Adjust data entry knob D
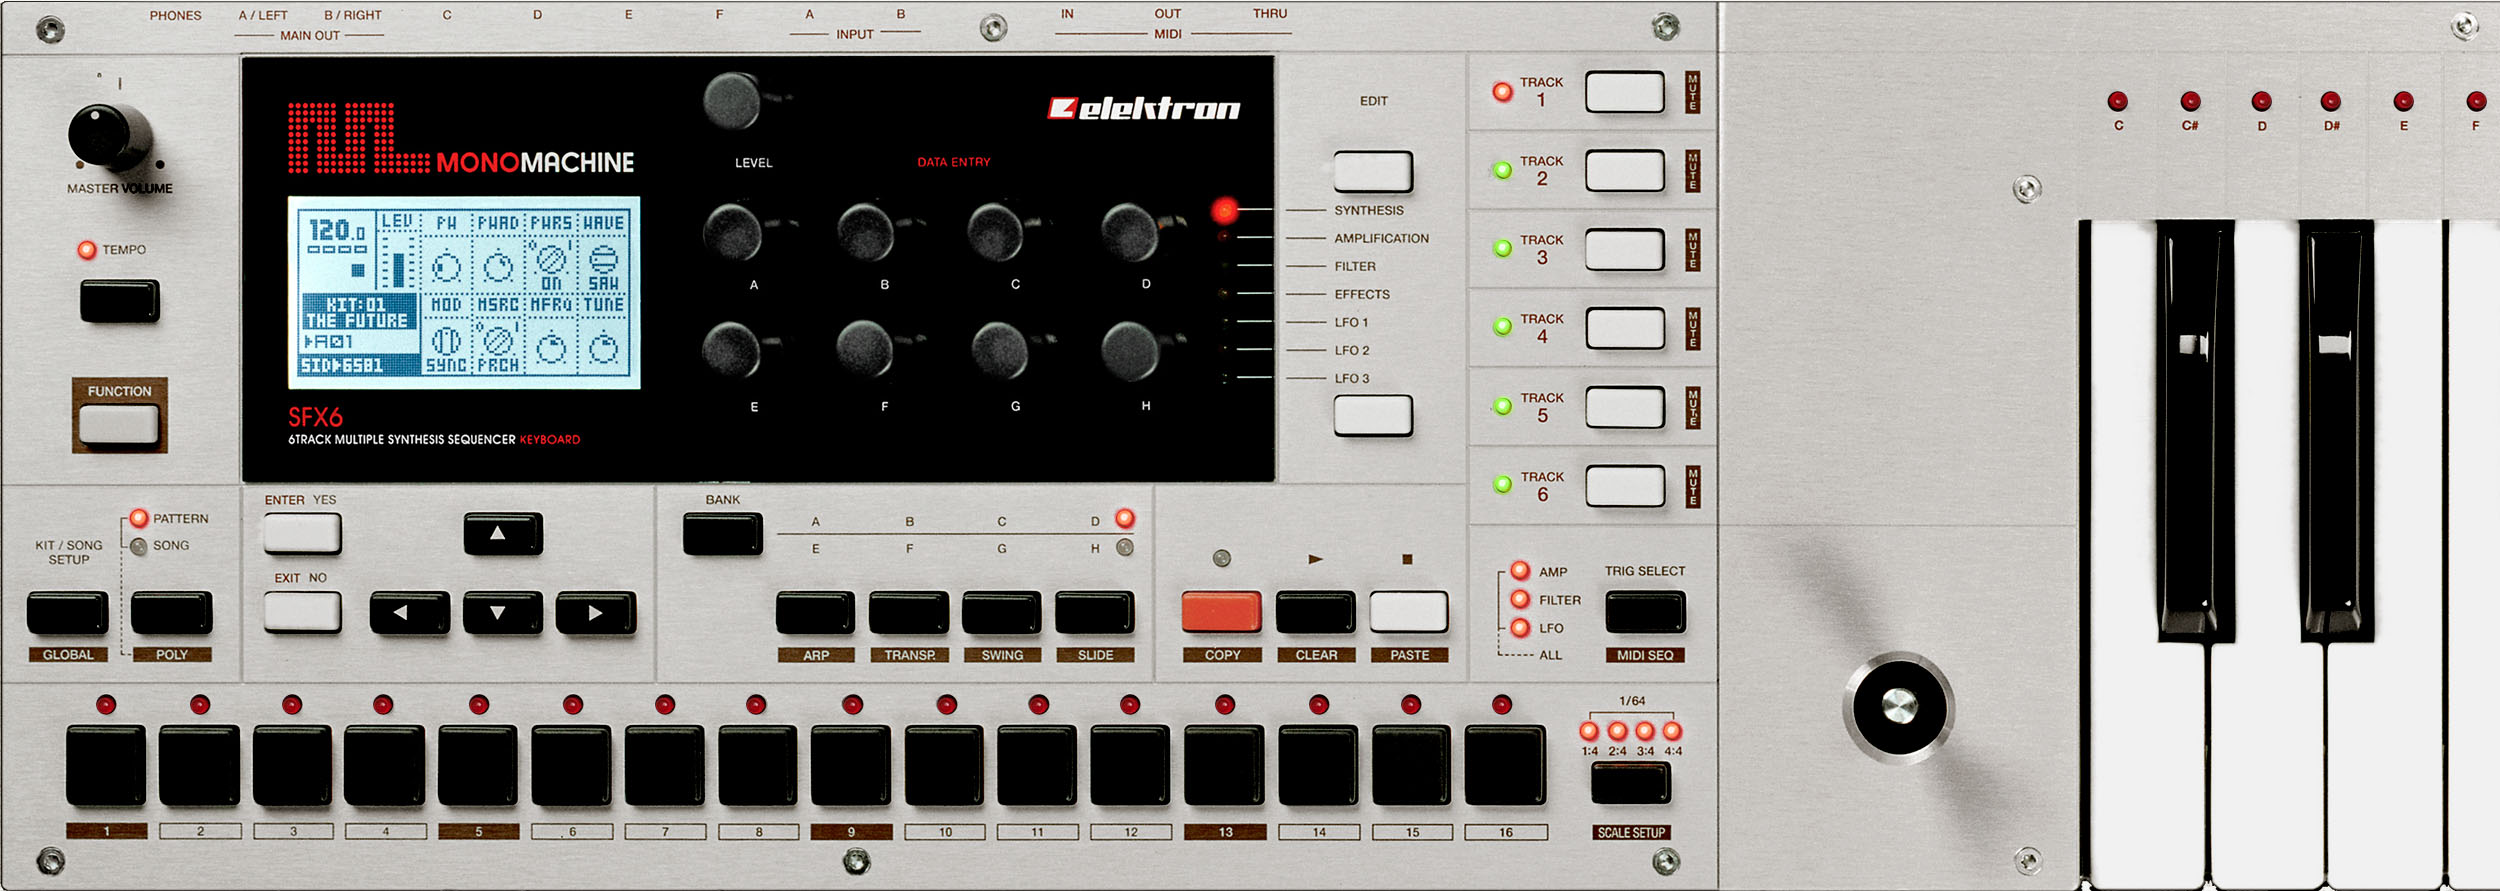This screenshot has height=891, width=2500. tap(1131, 231)
